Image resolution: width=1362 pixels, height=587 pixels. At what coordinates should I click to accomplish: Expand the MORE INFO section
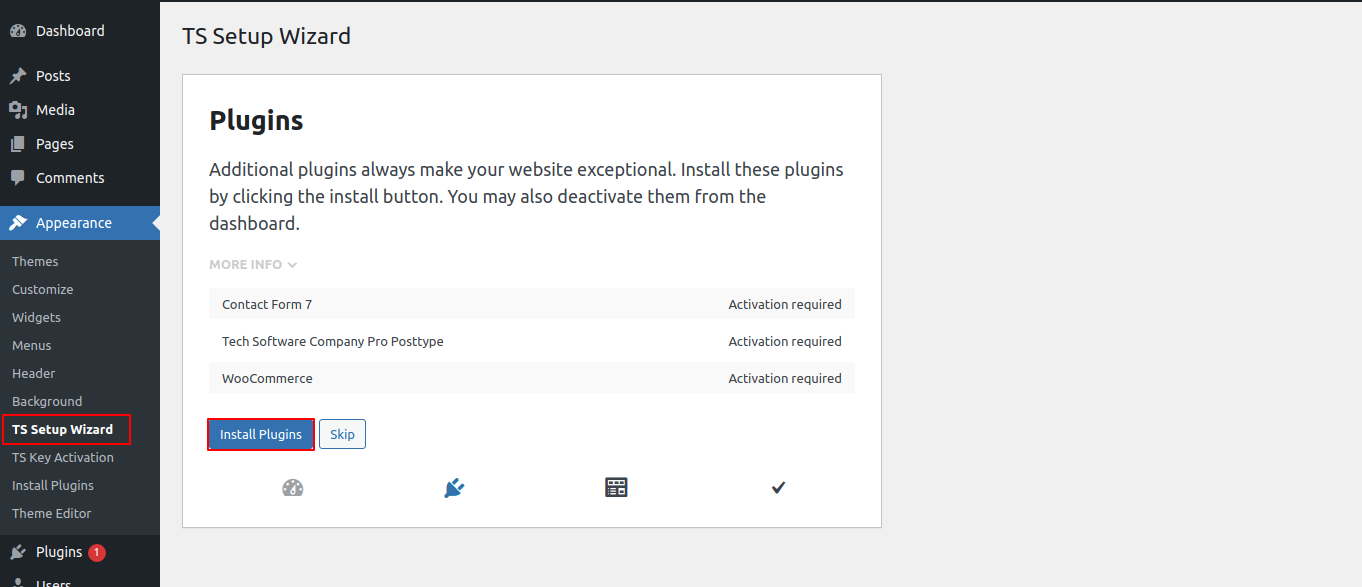coord(253,265)
